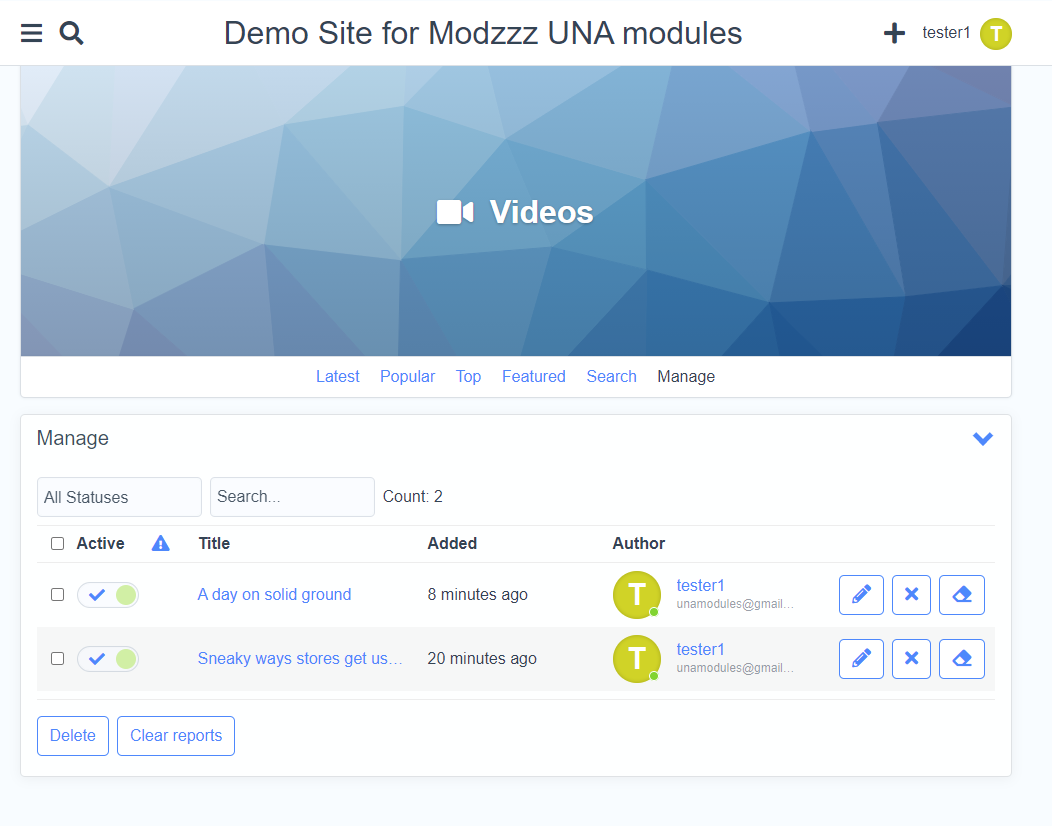Screen dimensions: 1052x826
Task: Open "Sneaky ways stores get us…" video link
Action: point(299,659)
